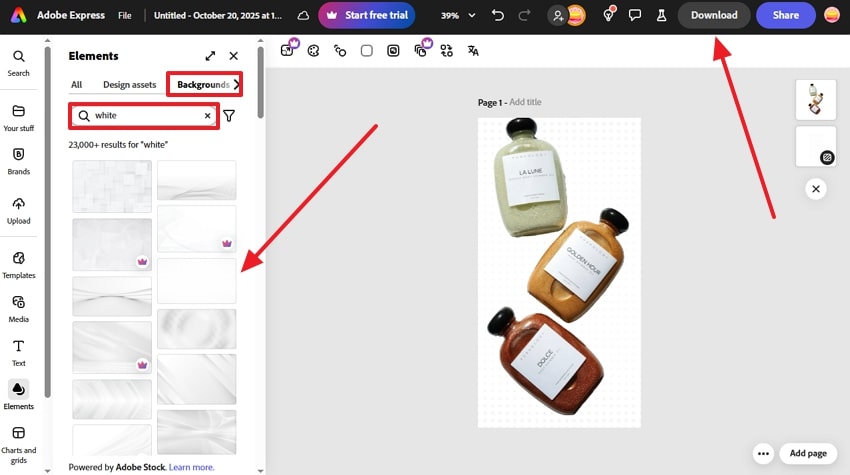The width and height of the screenshot is (850, 475).
Task: Click the square background color icon
Action: coord(366,51)
